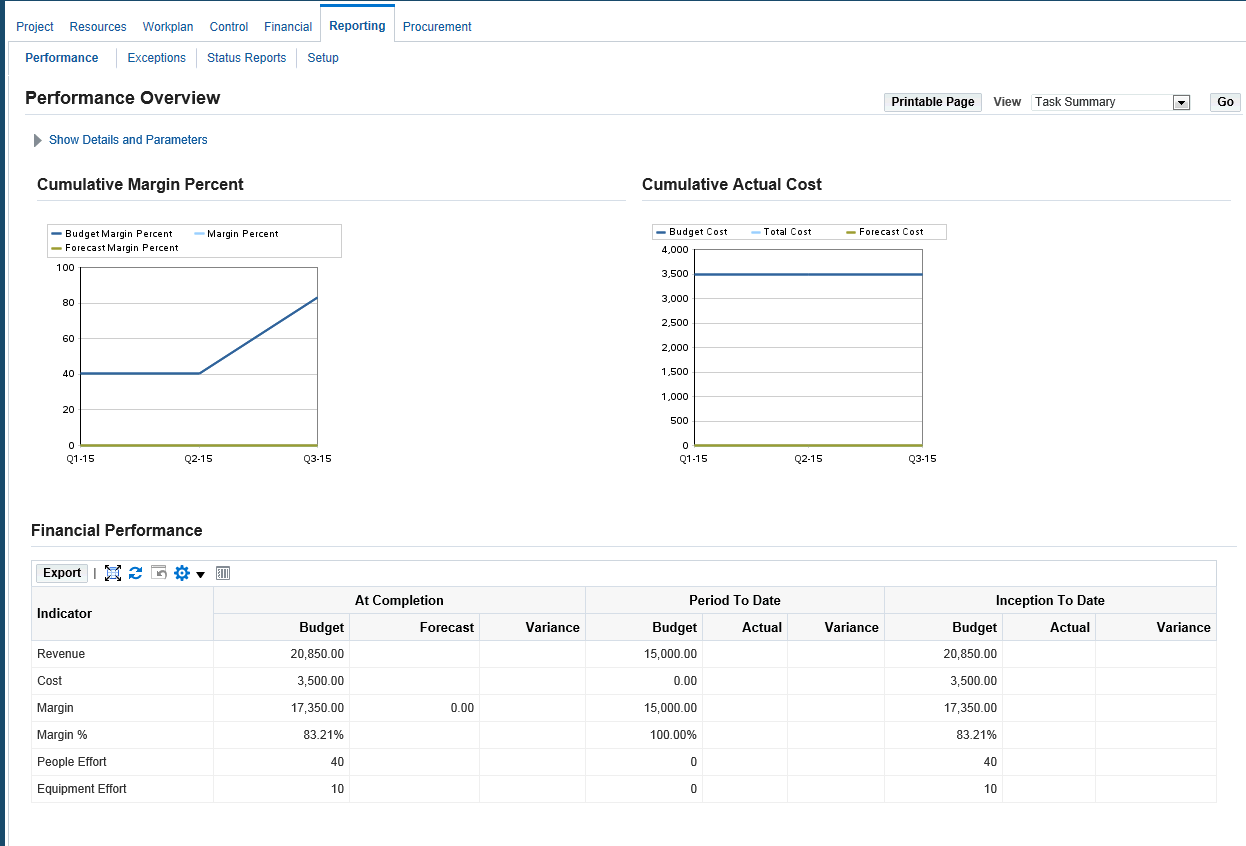Viewport: 1246px width, 846px height.
Task: Click the maximize table icon
Action: 113,573
